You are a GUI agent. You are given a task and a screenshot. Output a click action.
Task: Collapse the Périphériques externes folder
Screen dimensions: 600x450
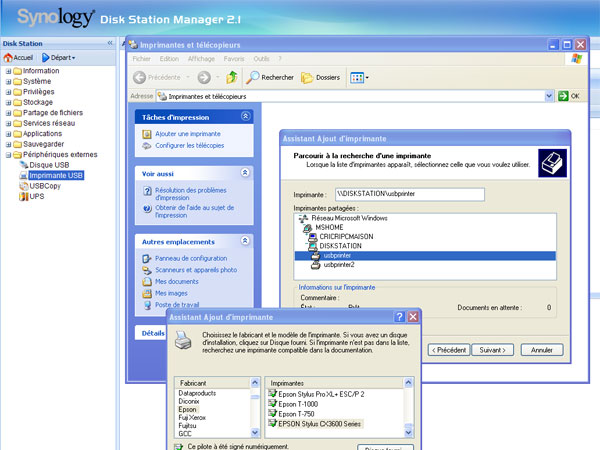8,155
